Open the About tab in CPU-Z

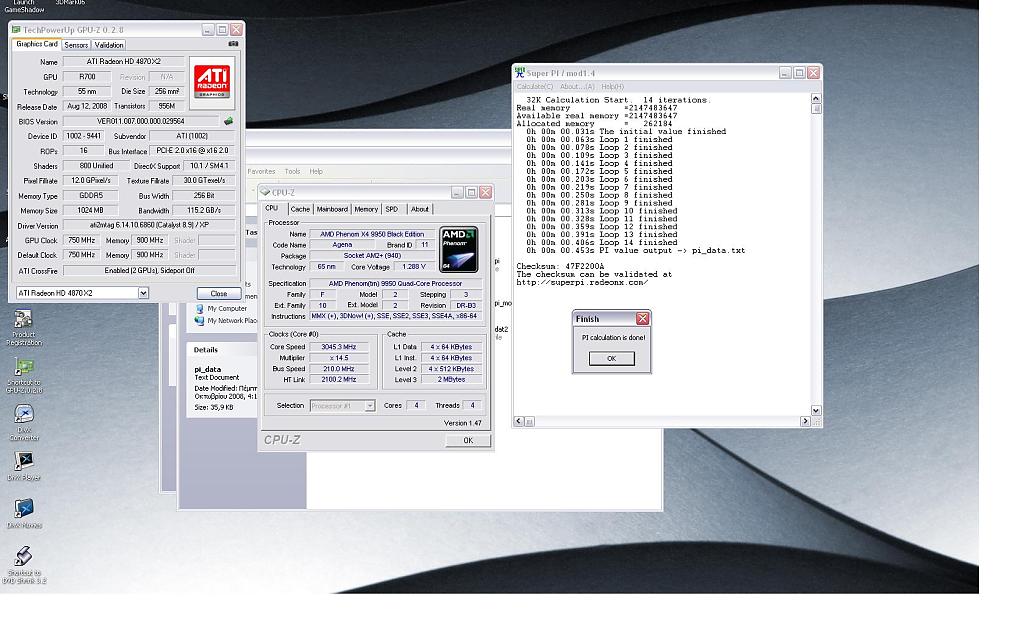tap(420, 209)
